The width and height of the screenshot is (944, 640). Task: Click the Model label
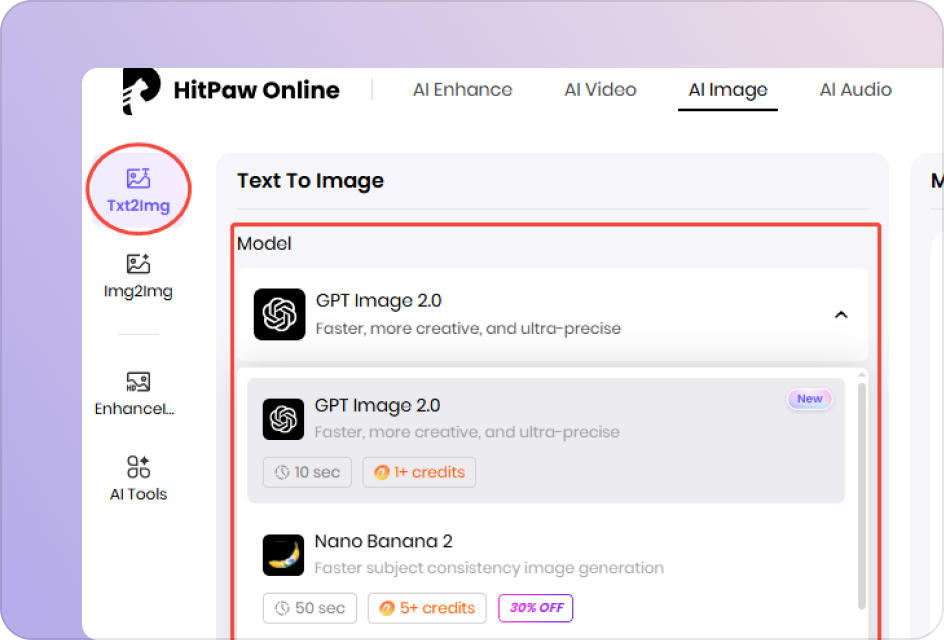click(264, 243)
